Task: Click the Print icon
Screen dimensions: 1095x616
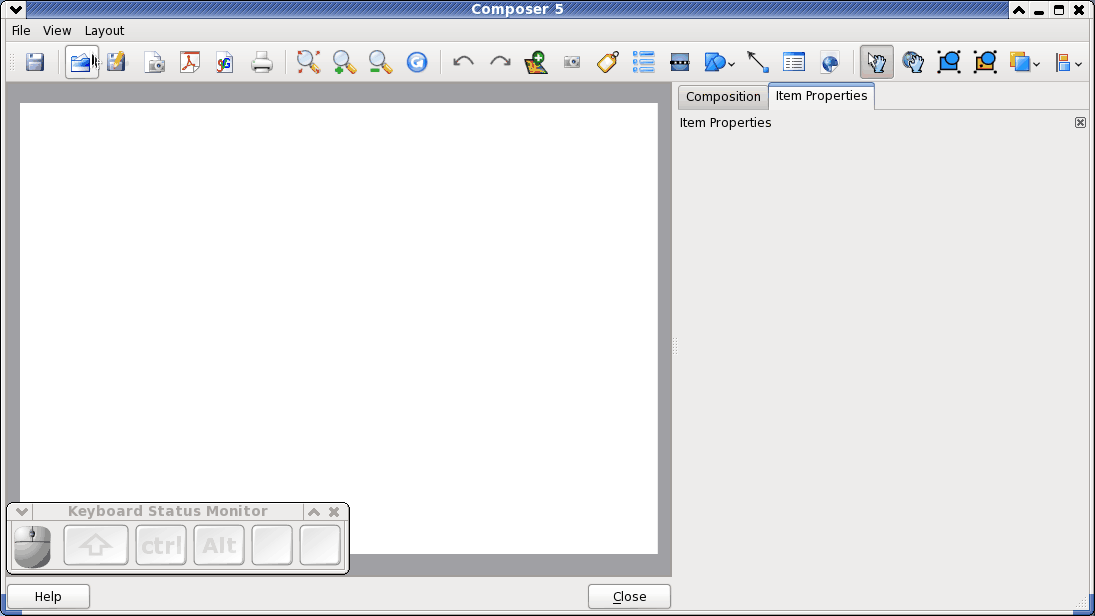Action: (x=262, y=62)
